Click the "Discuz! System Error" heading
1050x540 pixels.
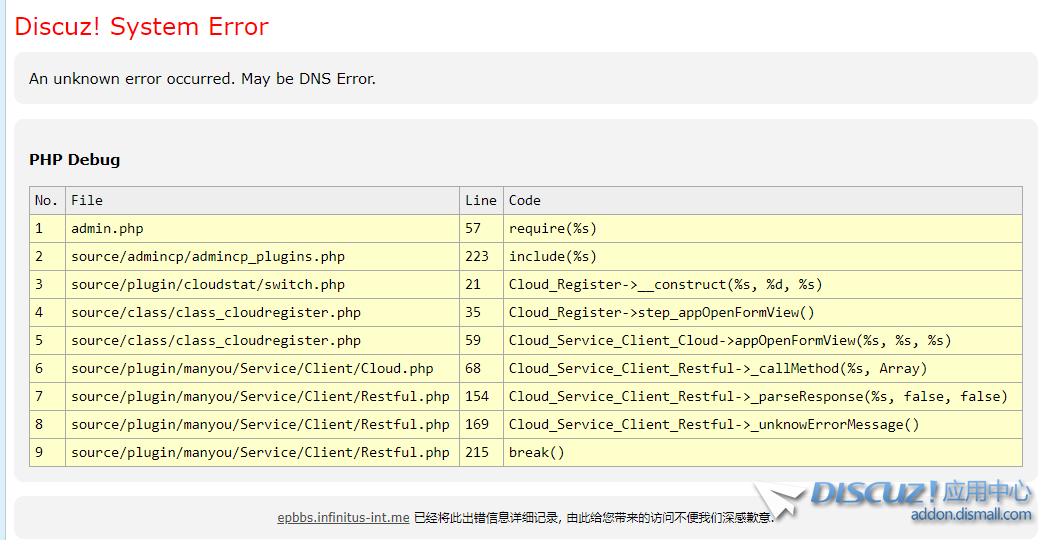tap(141, 27)
